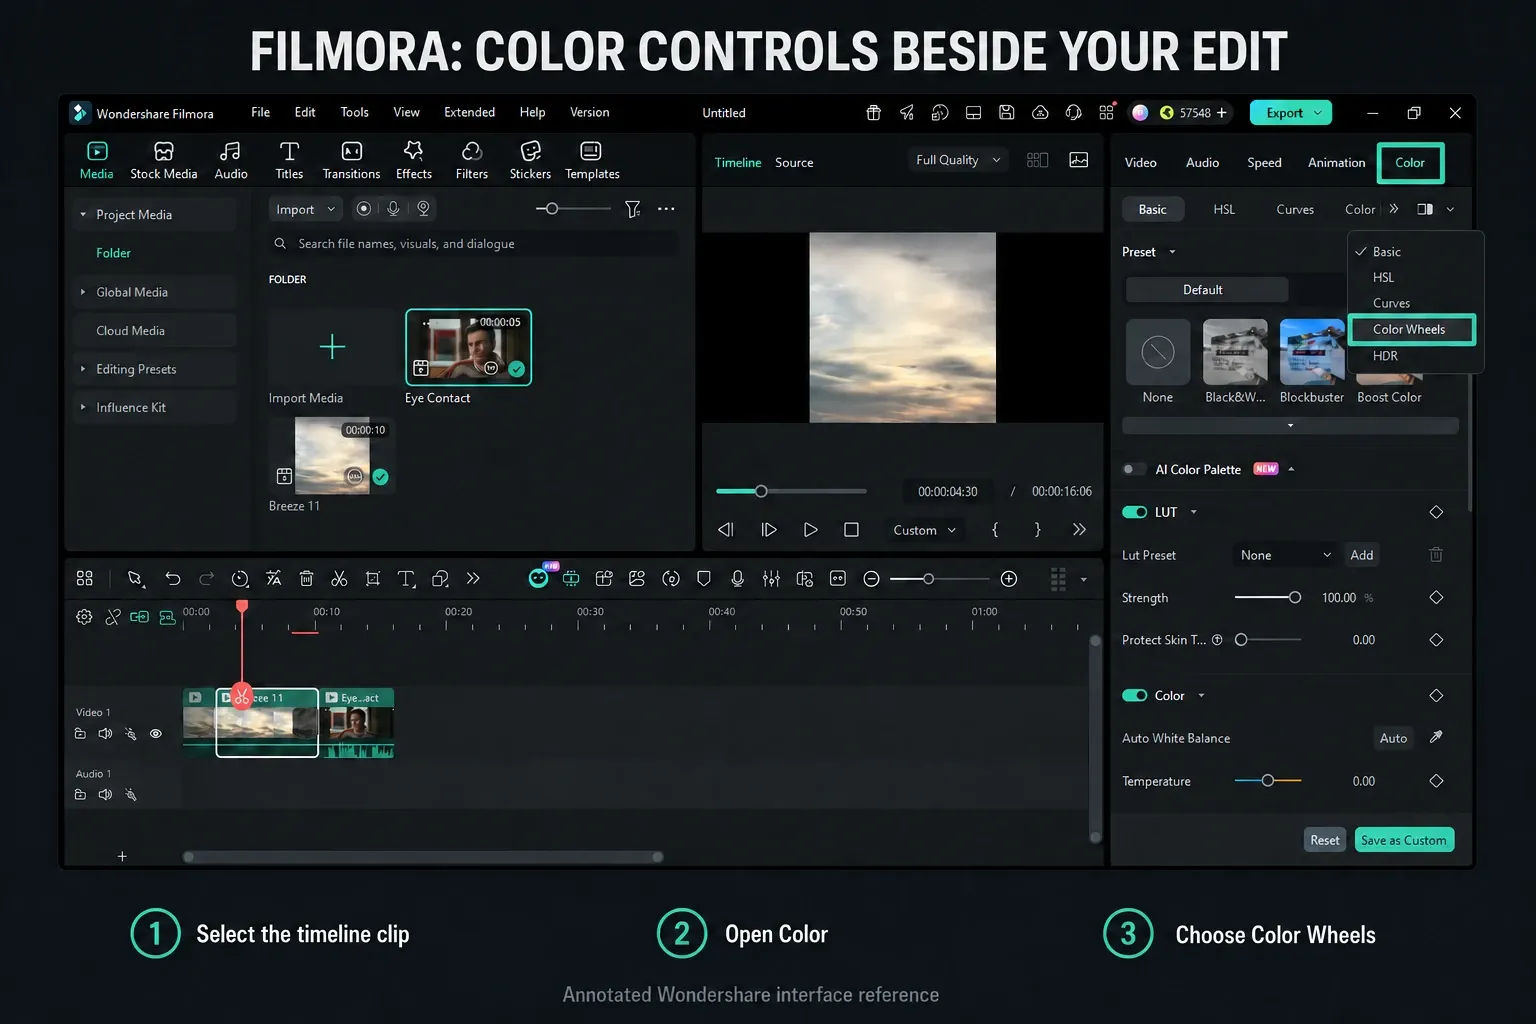Open the Lut Preset None dropdown
The image size is (1536, 1024).
(x=1285, y=555)
